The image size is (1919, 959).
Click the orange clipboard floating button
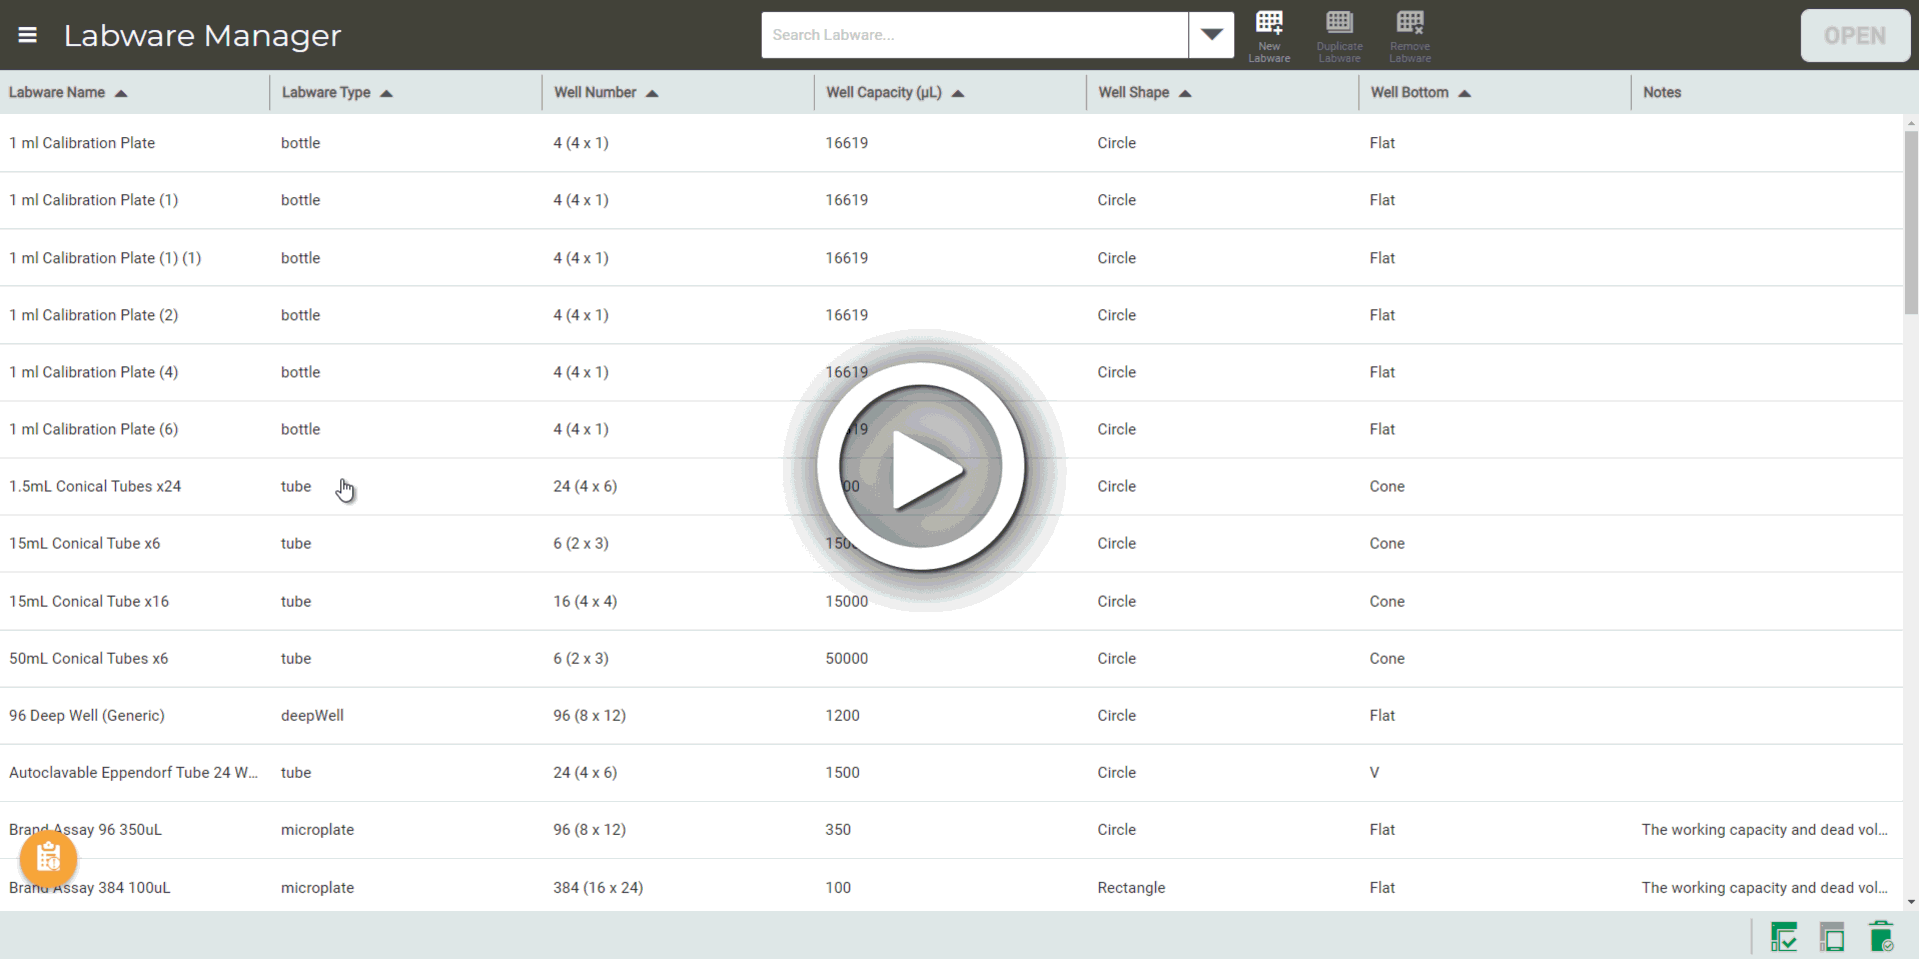(48, 857)
